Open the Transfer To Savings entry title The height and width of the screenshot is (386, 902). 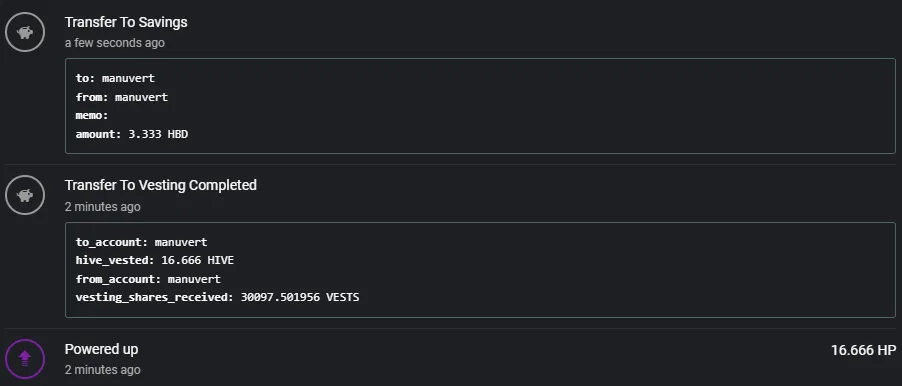click(126, 22)
